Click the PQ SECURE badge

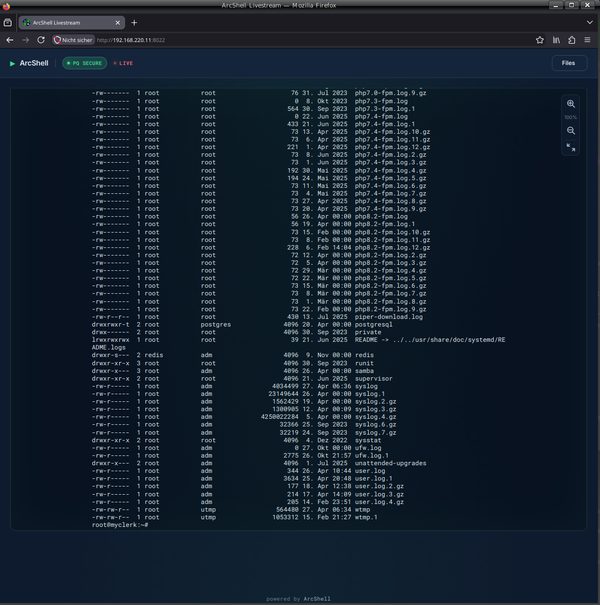[x=85, y=63]
